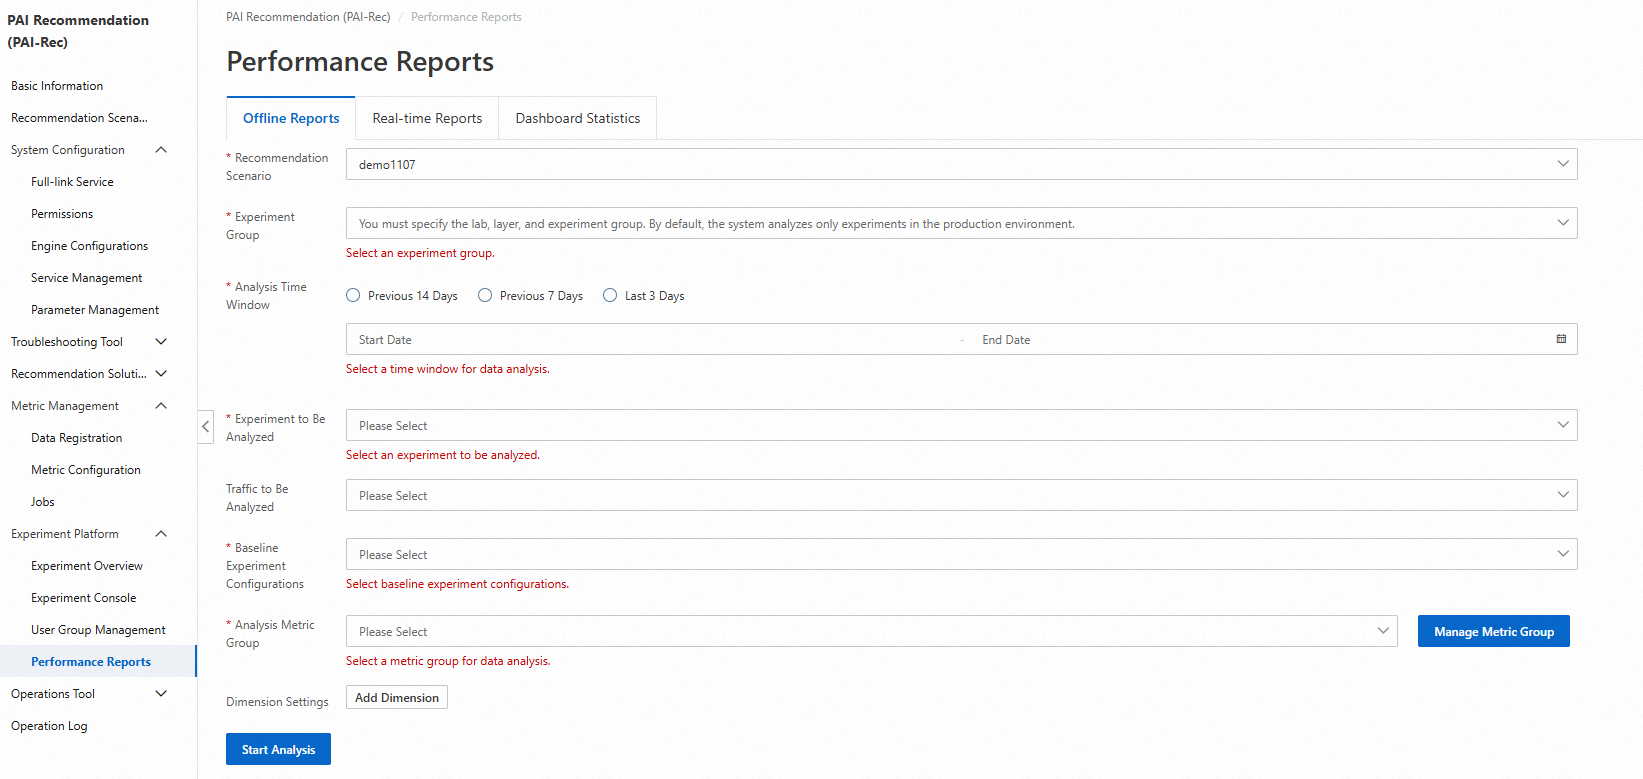
Task: Open Analysis Metric Group dropdown
Action: [872, 631]
